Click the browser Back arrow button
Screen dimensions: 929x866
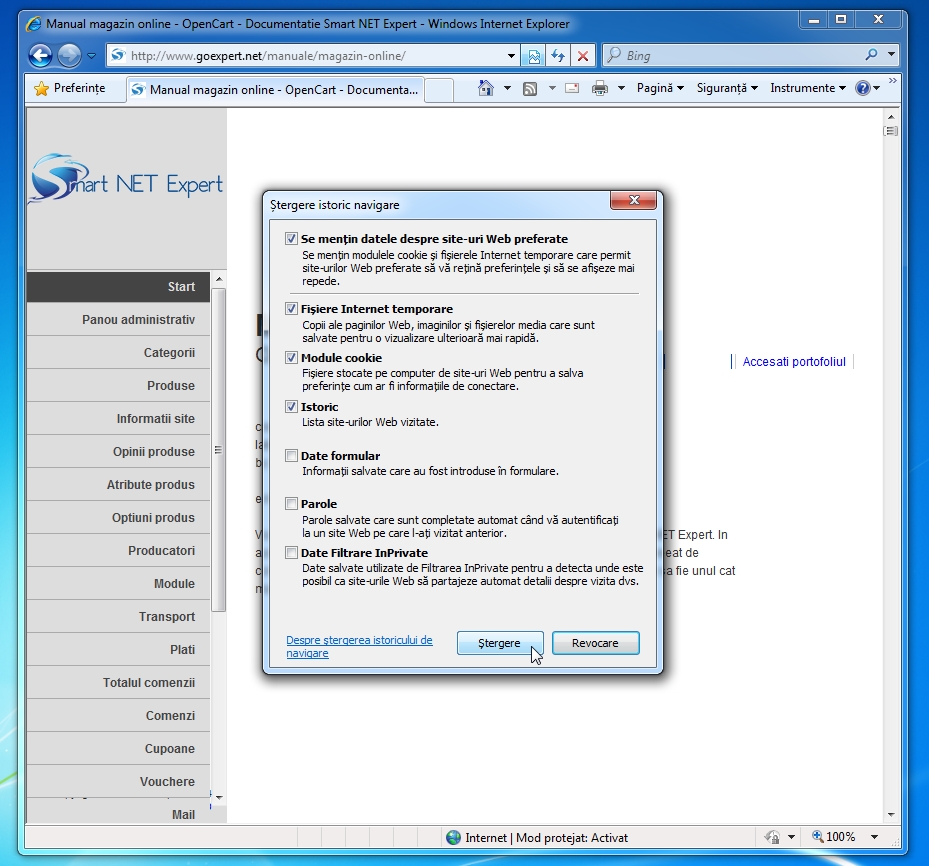[x=41, y=56]
